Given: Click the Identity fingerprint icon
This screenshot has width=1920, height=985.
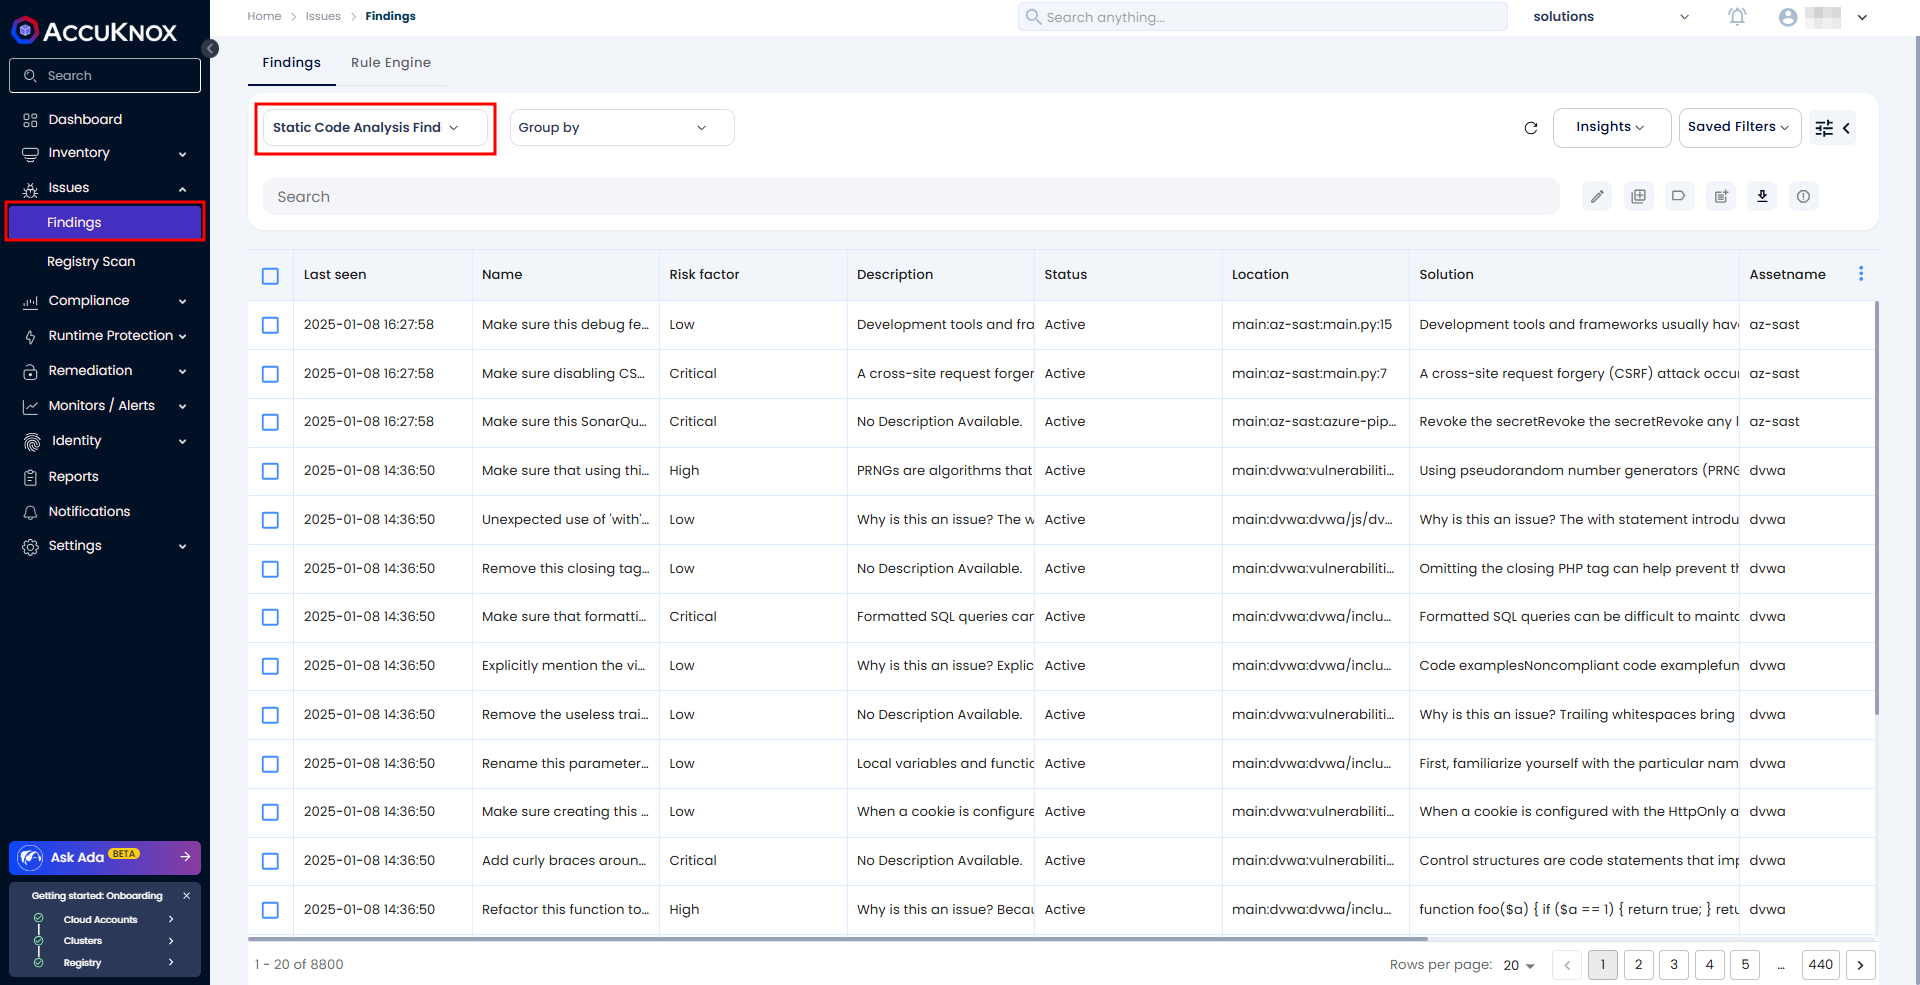Looking at the screenshot, I should click(x=32, y=441).
